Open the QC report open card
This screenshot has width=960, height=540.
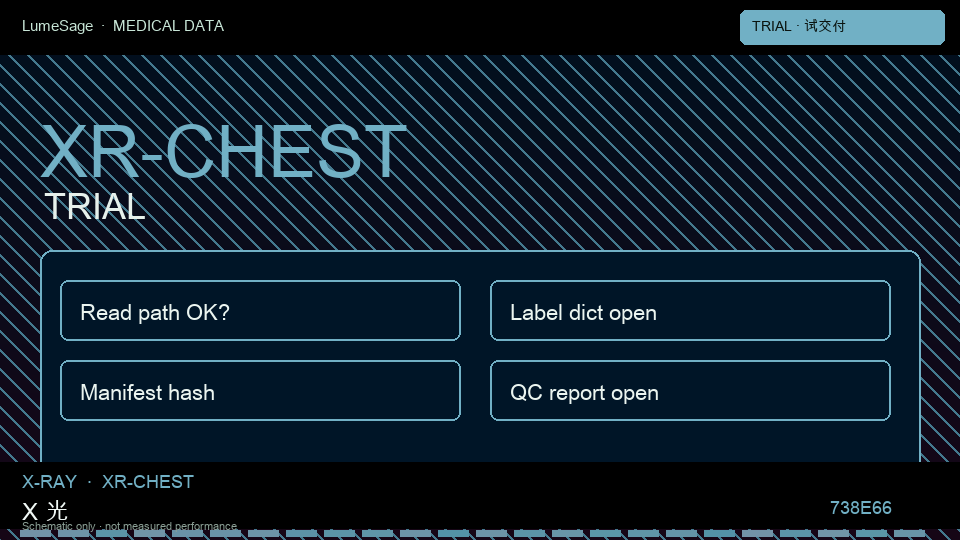point(690,391)
